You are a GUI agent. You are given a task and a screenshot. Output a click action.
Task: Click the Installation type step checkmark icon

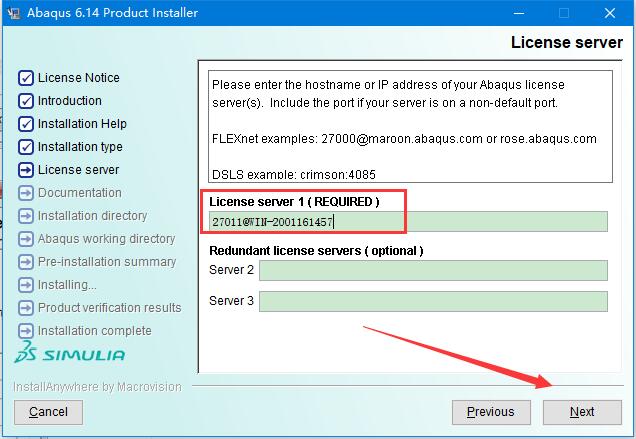pyautogui.click(x=26, y=147)
